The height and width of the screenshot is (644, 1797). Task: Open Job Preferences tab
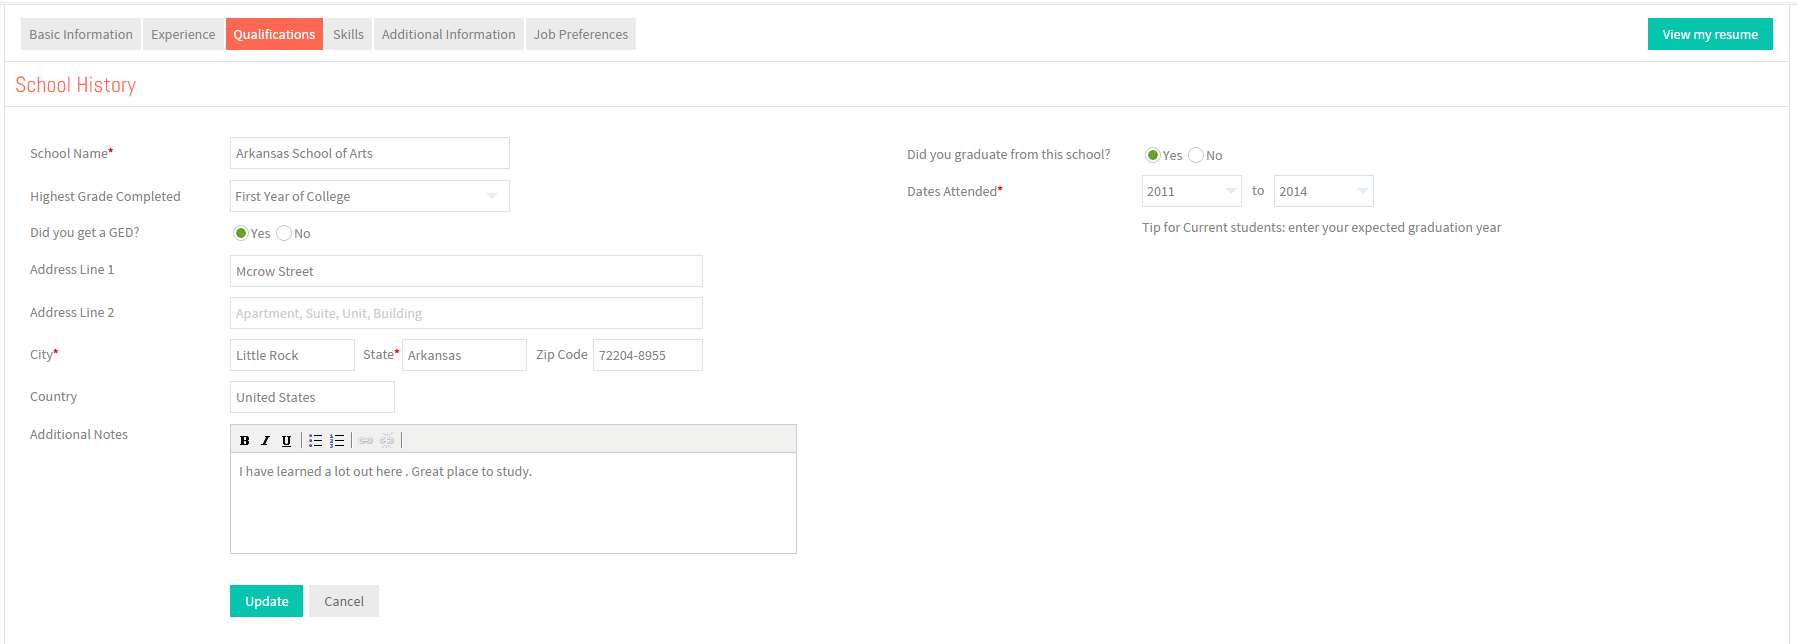tap(581, 34)
